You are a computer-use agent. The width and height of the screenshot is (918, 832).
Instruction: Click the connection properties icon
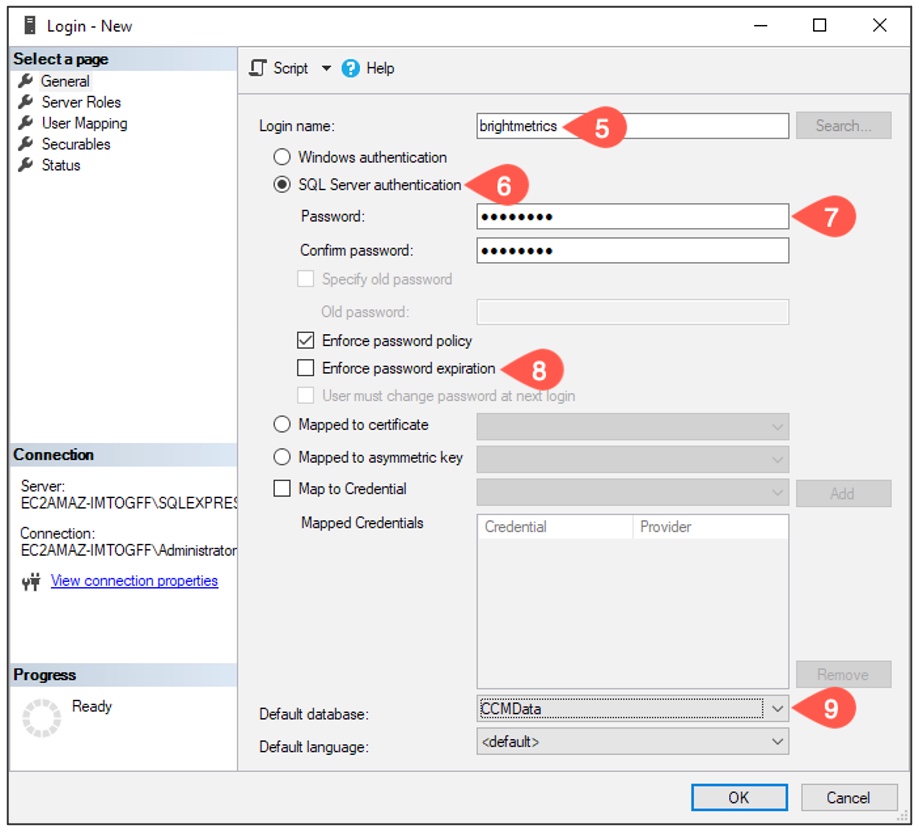pos(30,581)
